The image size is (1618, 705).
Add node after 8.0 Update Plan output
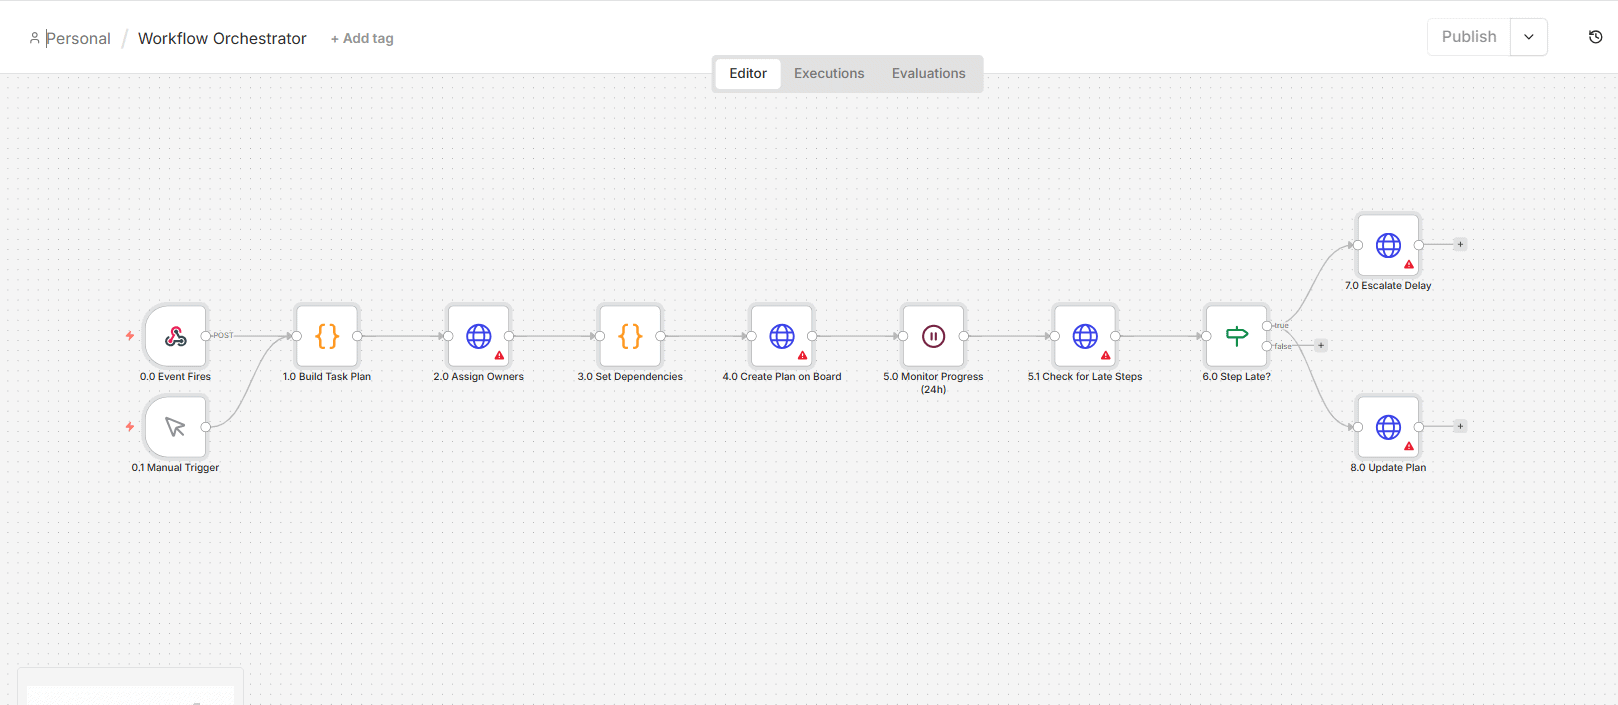click(1460, 426)
